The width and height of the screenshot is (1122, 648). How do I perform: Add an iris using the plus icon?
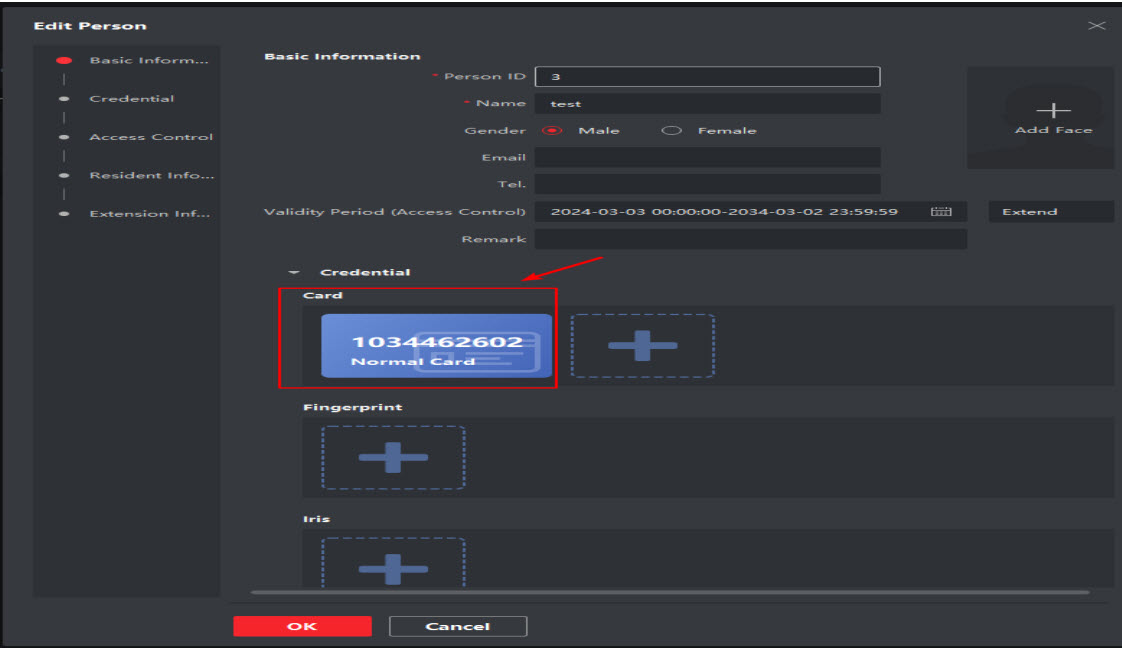[393, 566]
